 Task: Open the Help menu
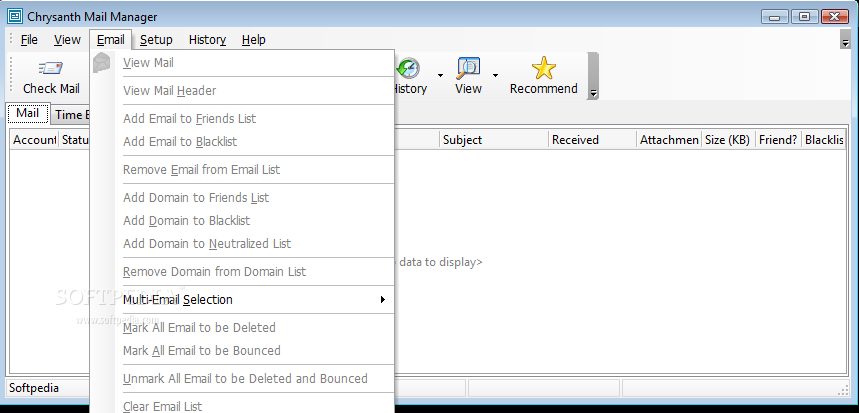coord(254,39)
